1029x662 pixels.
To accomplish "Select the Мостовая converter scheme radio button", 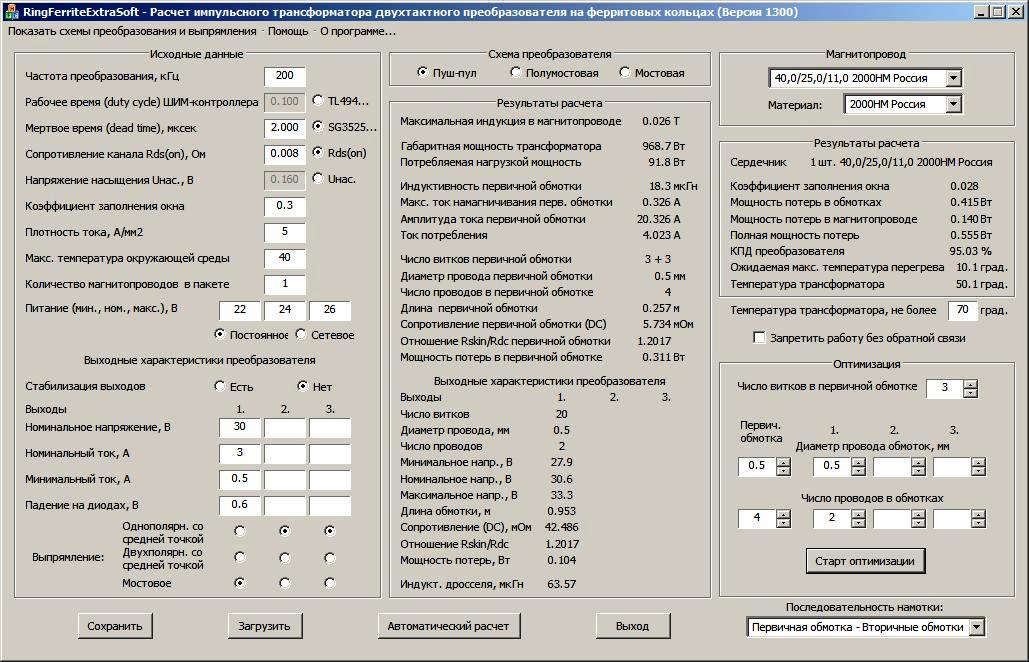I will point(625,73).
